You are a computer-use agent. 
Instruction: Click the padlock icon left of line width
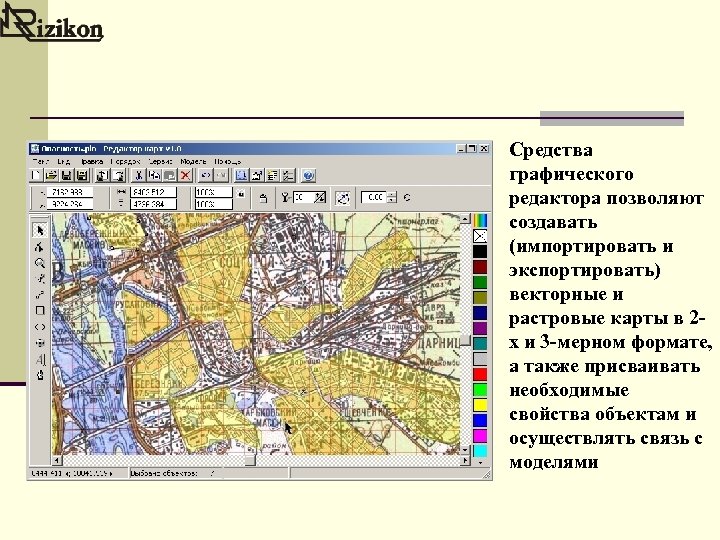pos(263,198)
